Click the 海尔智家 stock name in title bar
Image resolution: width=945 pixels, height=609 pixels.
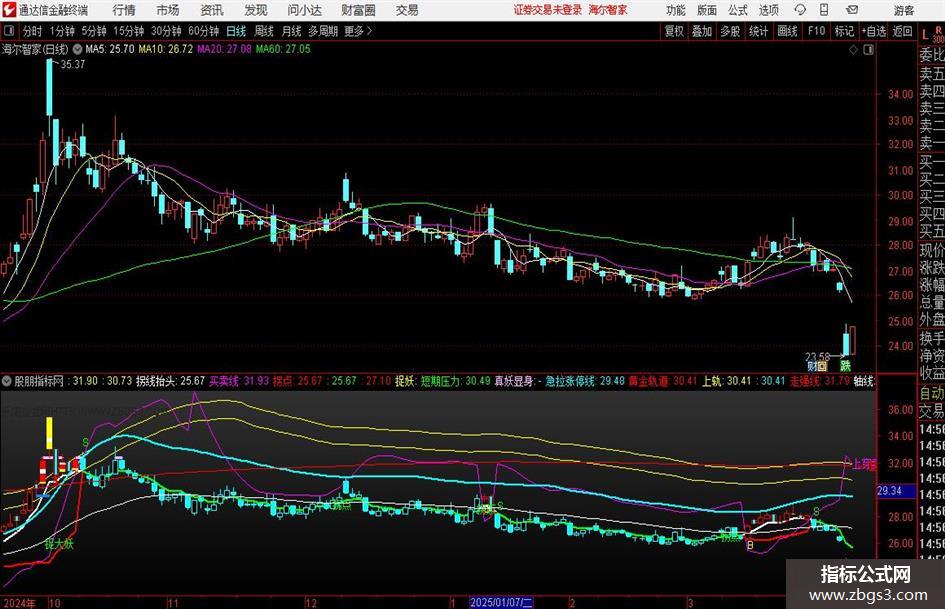[x=608, y=10]
